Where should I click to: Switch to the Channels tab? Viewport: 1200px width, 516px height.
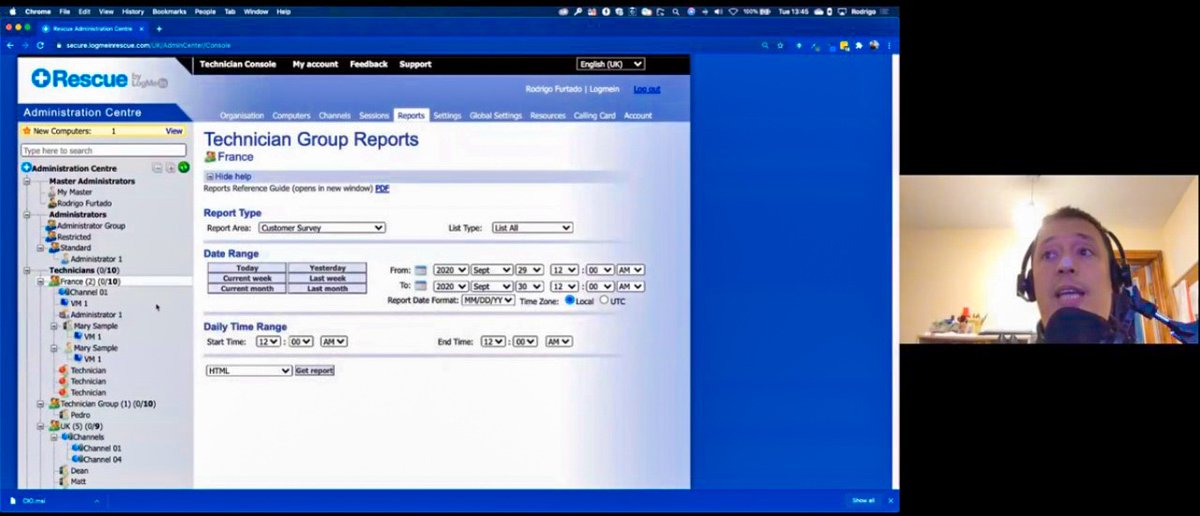335,116
